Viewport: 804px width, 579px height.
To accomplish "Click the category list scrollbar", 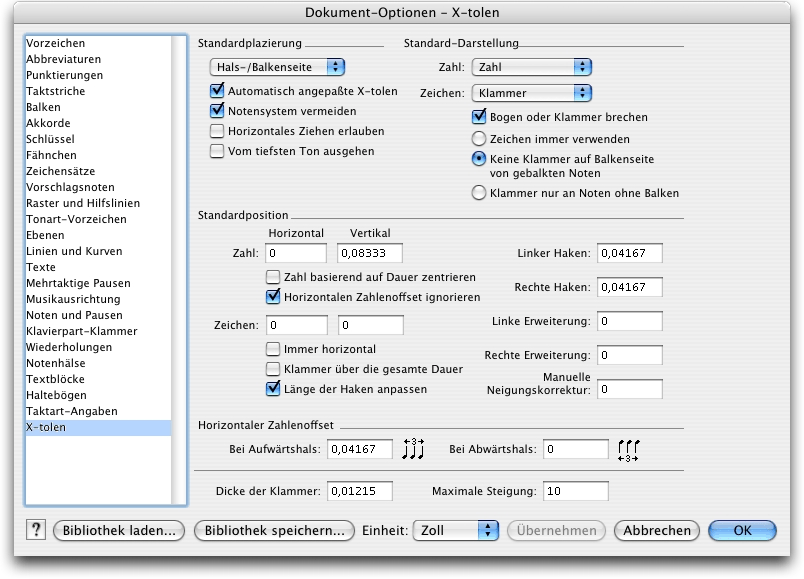I will tap(179, 270).
